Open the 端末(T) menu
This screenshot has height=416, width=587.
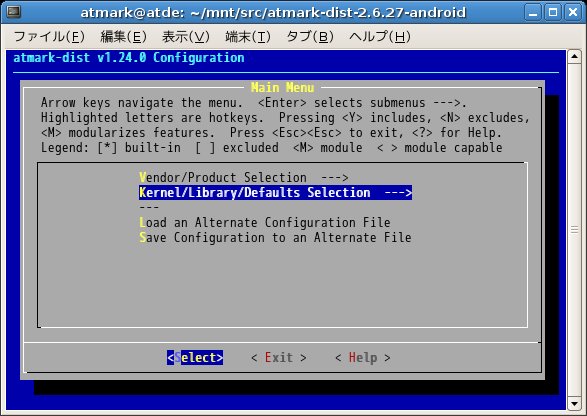coord(247,36)
